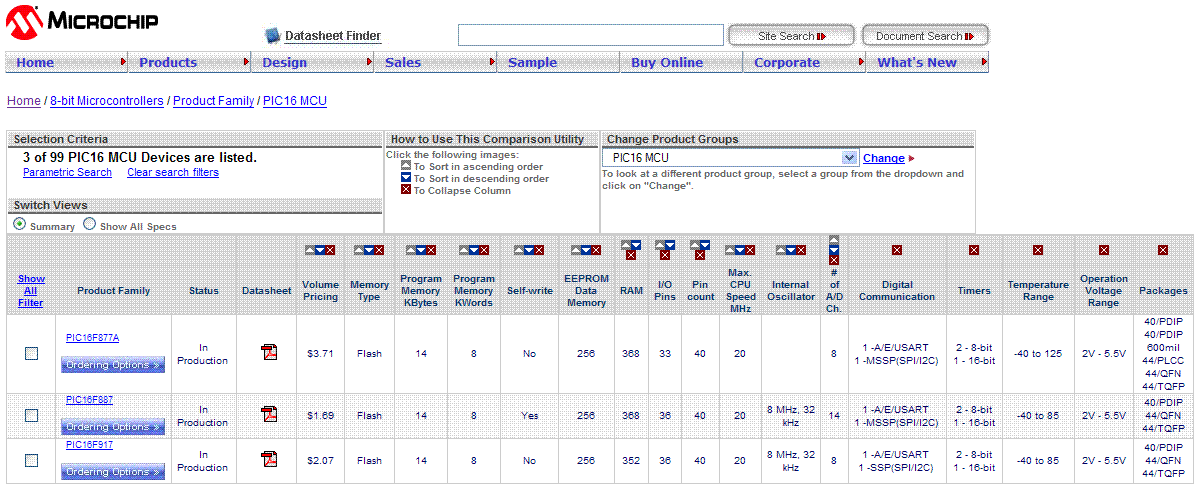The width and height of the screenshot is (1198, 486).
Task: Open the PIC16F887 product link
Action: point(89,400)
